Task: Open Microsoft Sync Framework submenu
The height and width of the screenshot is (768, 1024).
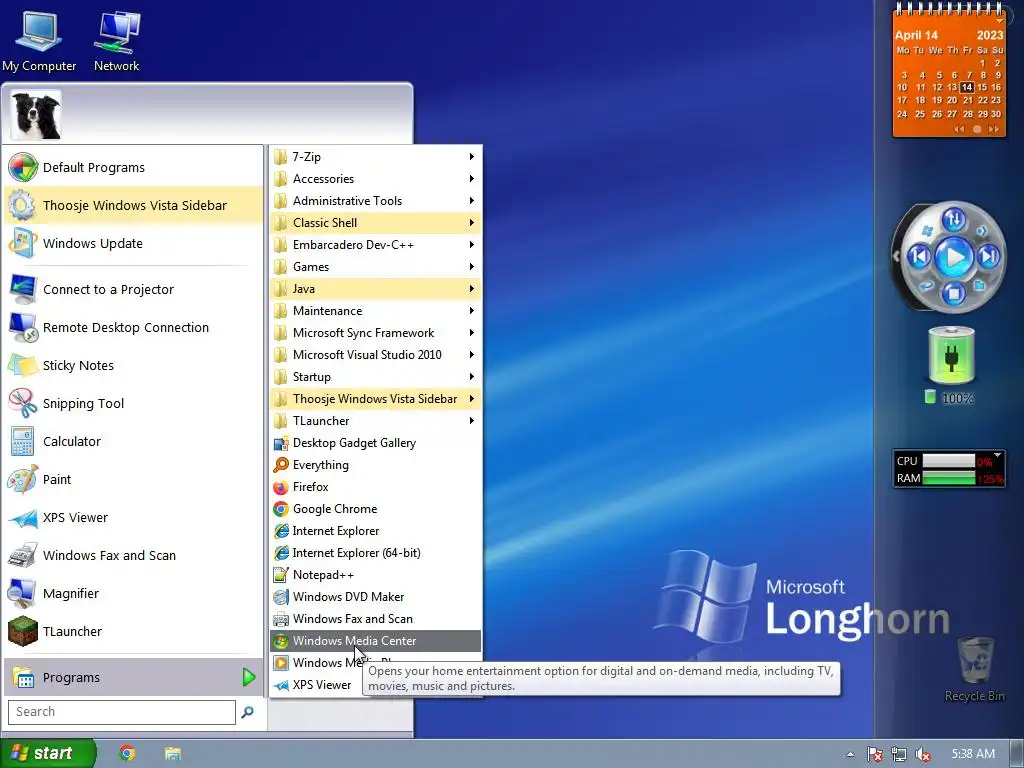Action: (376, 332)
